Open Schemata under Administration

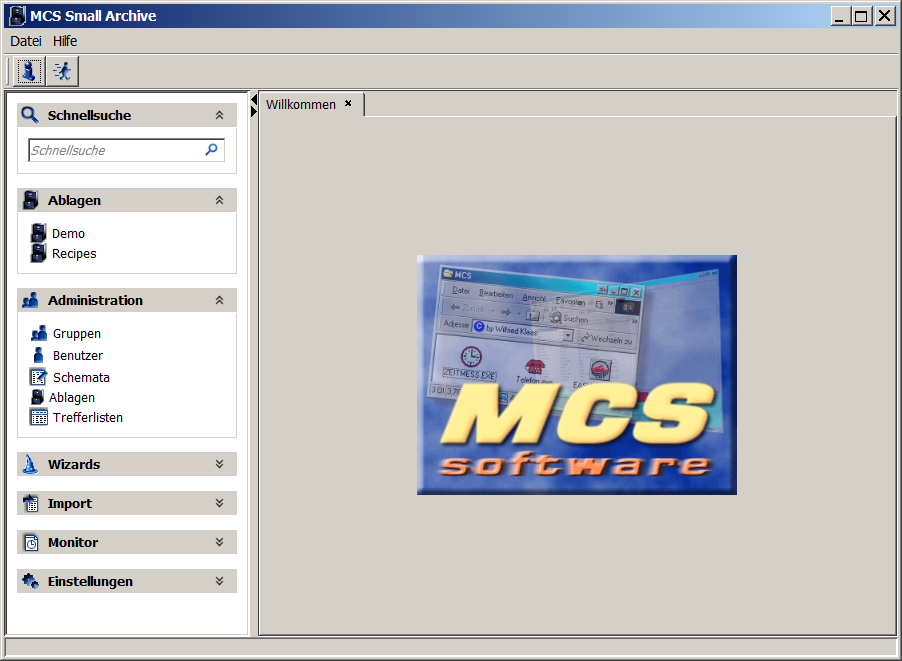point(81,377)
